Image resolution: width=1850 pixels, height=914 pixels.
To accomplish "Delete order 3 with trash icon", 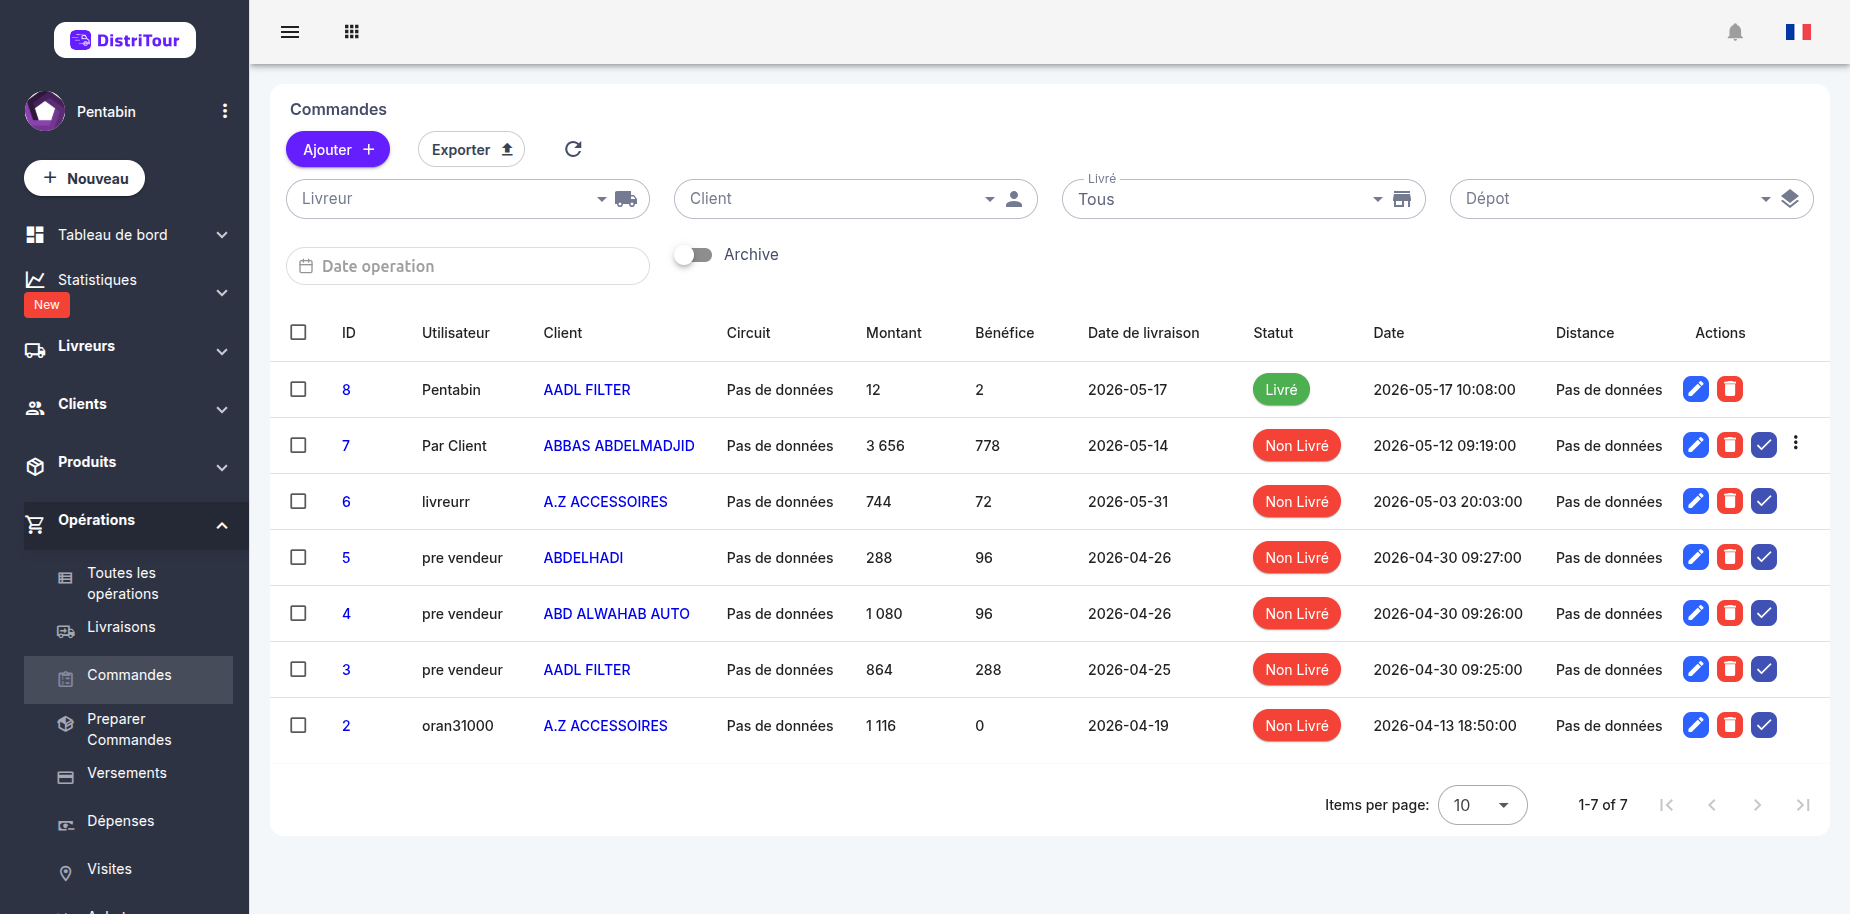I will coord(1730,669).
